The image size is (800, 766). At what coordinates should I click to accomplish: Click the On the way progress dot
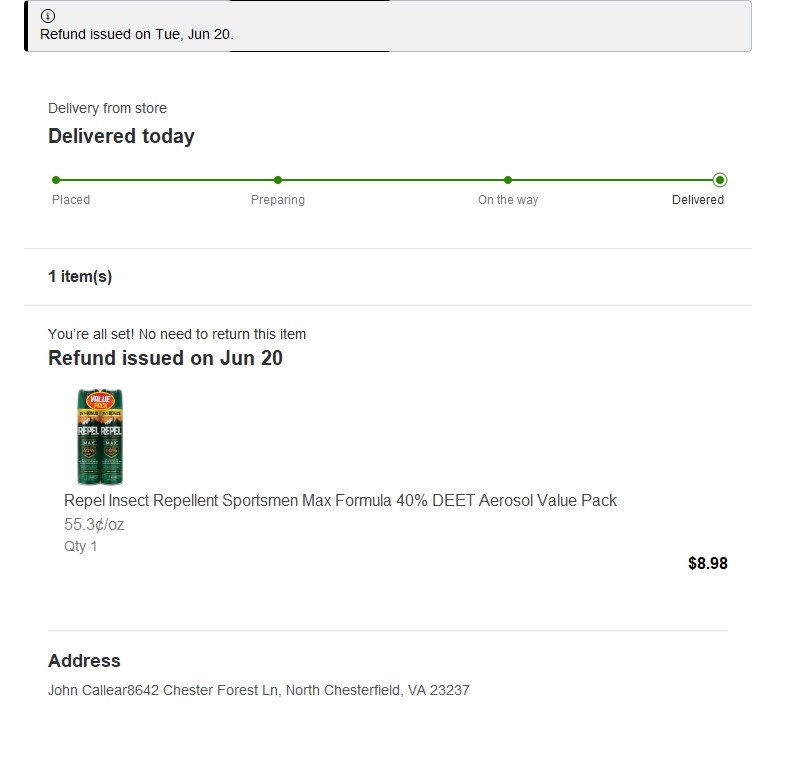pos(508,180)
